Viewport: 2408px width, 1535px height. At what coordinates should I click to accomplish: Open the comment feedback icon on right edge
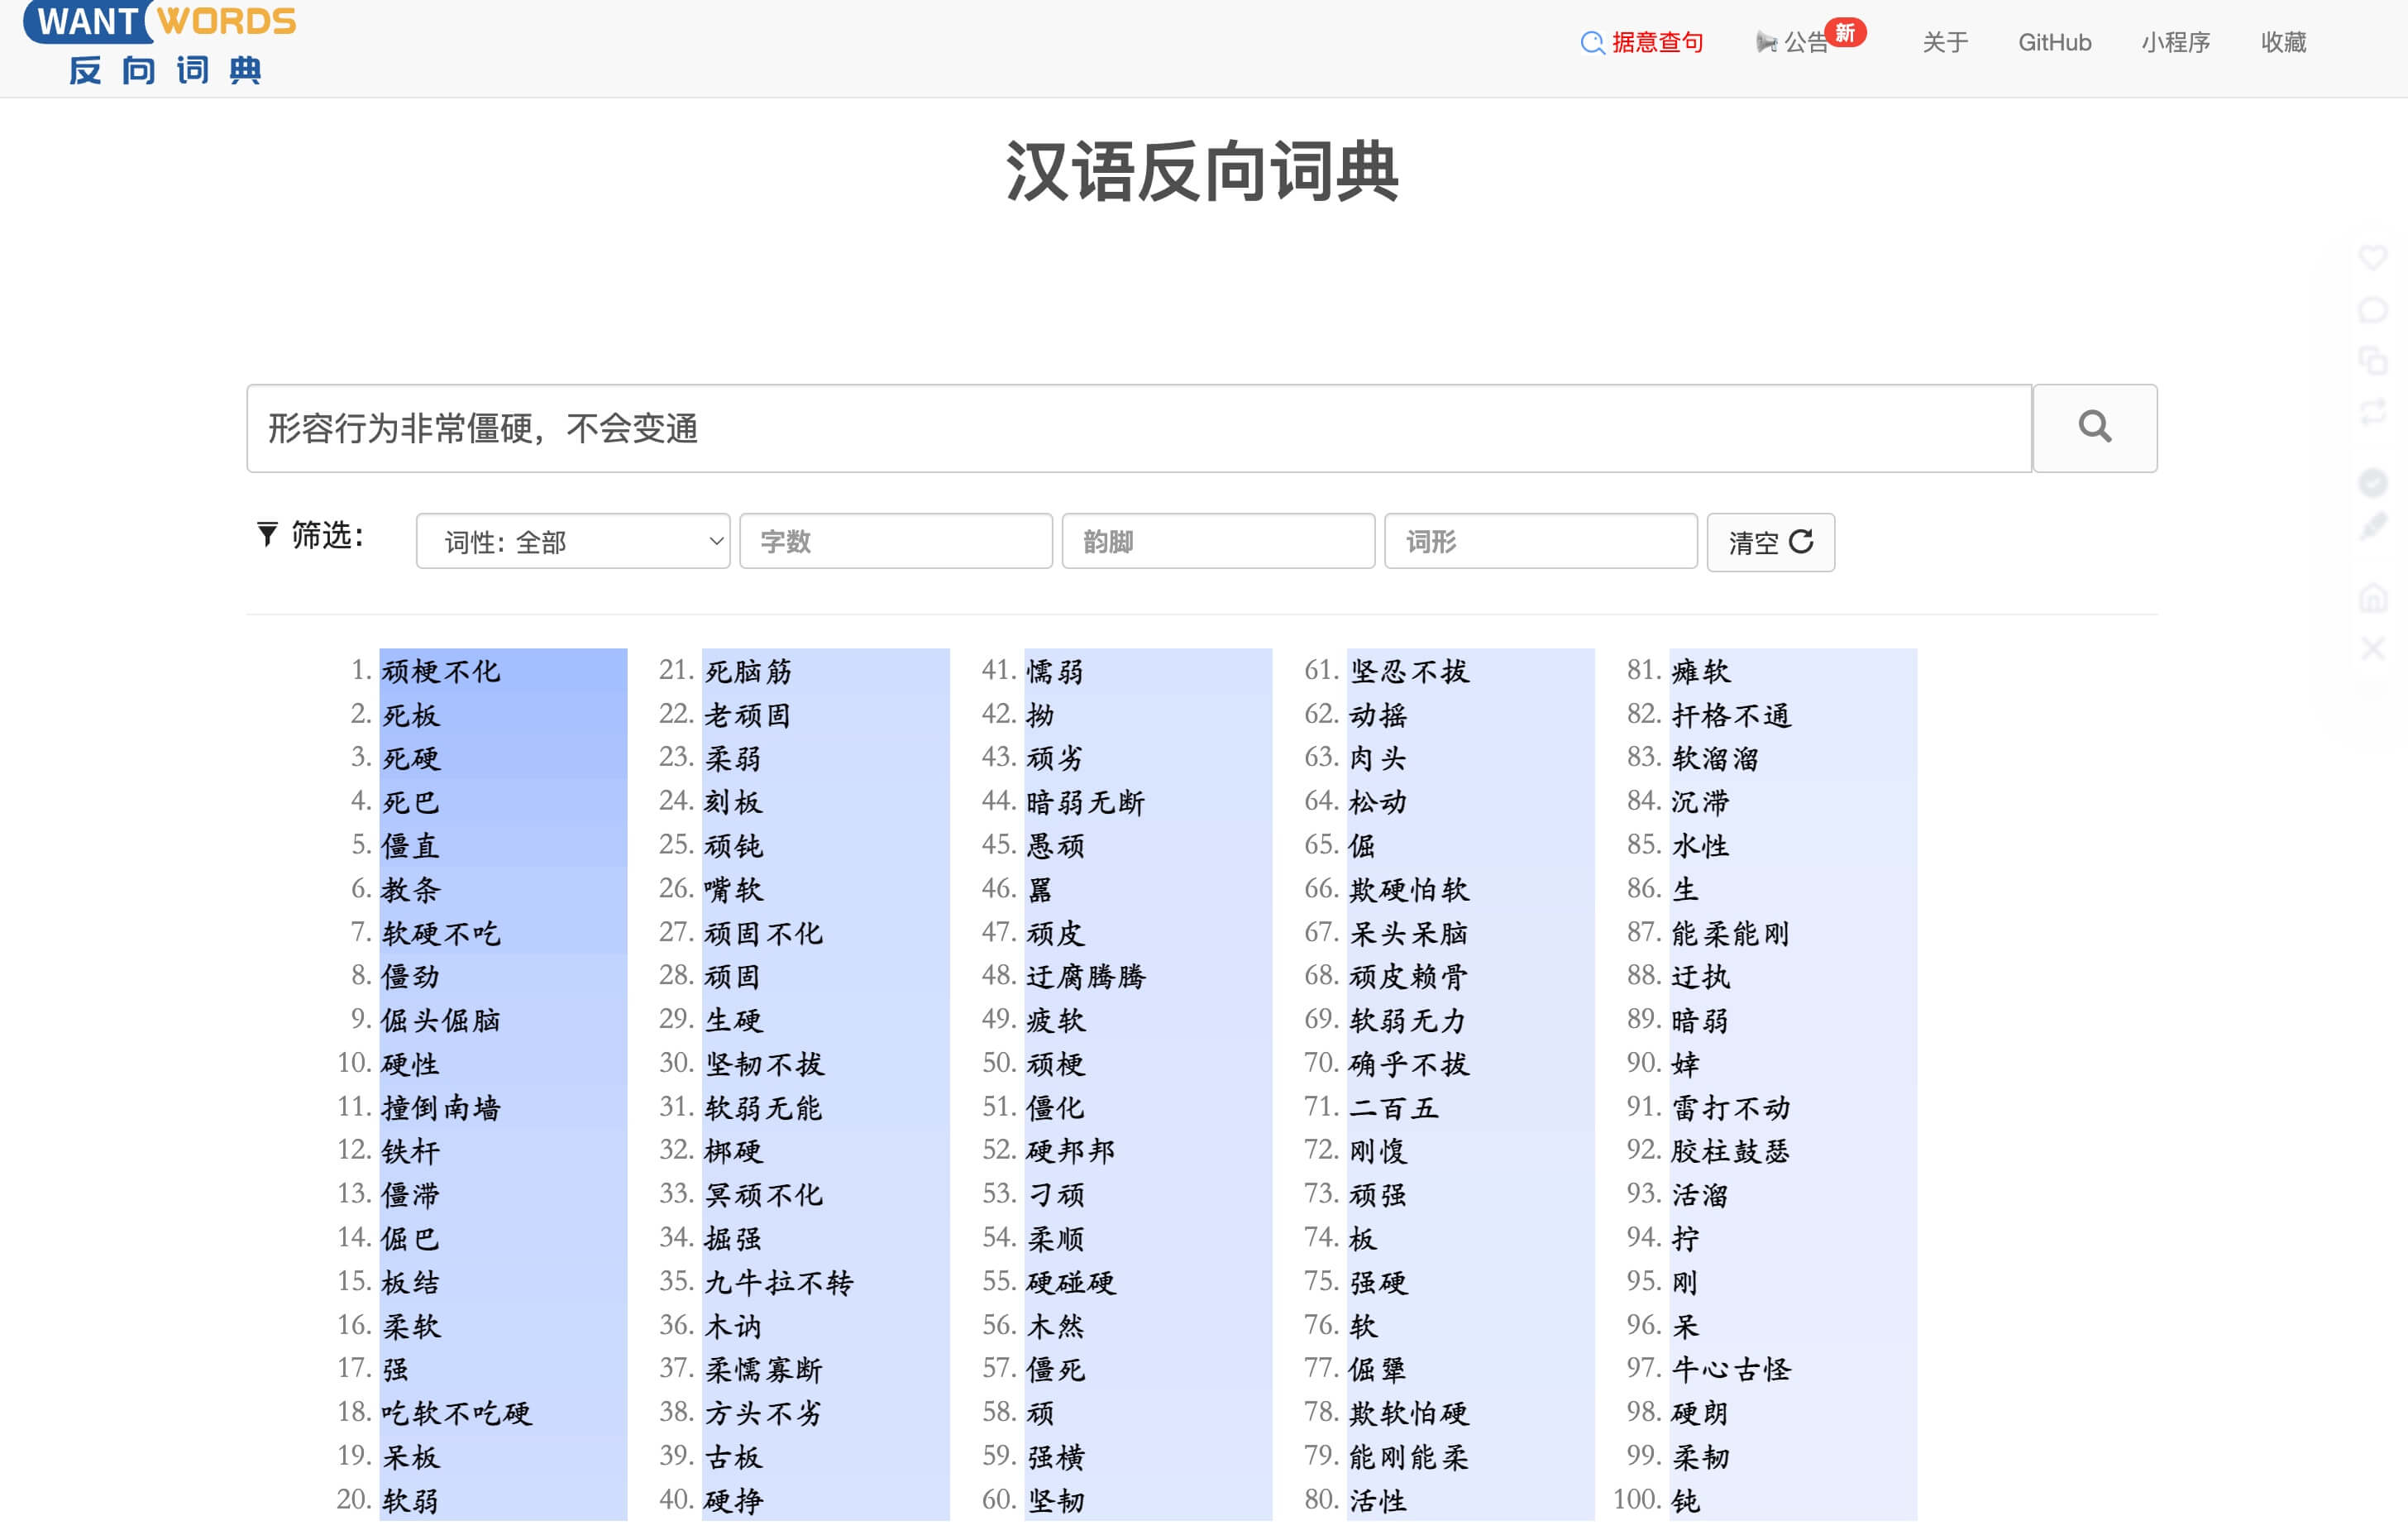2374,309
